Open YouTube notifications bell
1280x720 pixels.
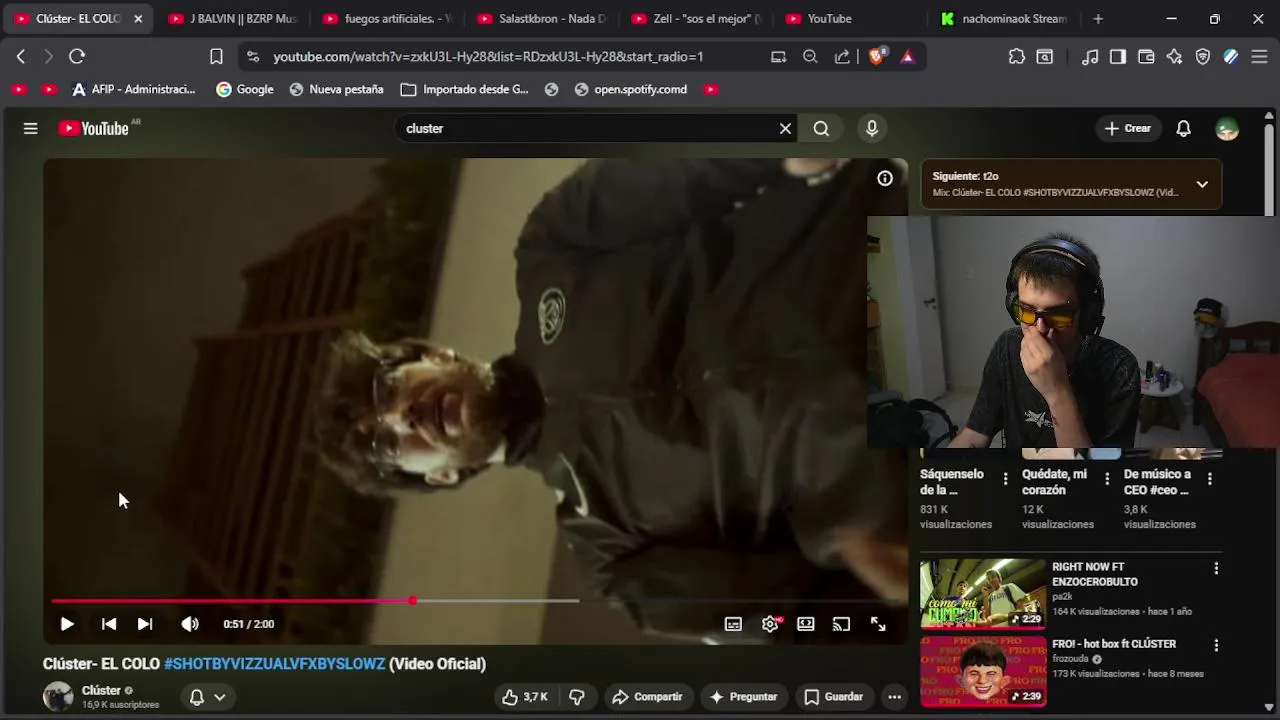click(x=1183, y=128)
